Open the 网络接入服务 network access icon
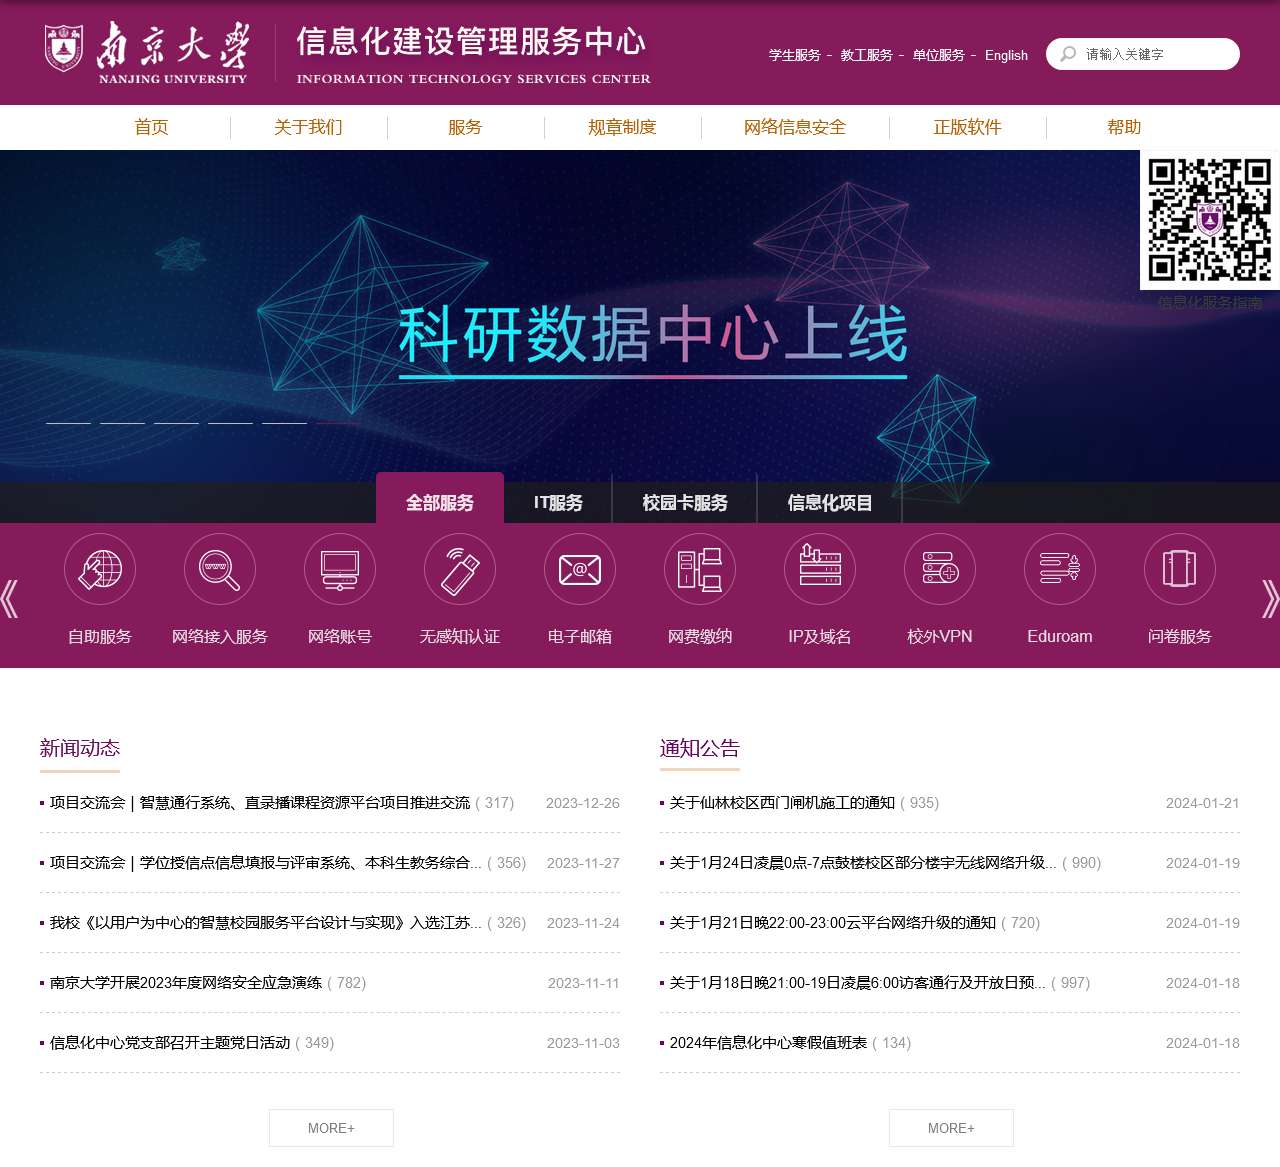Screen dimensions: 1280x1167 (219, 568)
